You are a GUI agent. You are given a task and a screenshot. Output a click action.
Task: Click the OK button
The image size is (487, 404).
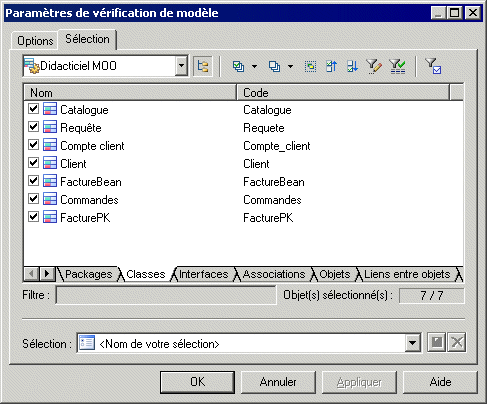pyautogui.click(x=197, y=382)
